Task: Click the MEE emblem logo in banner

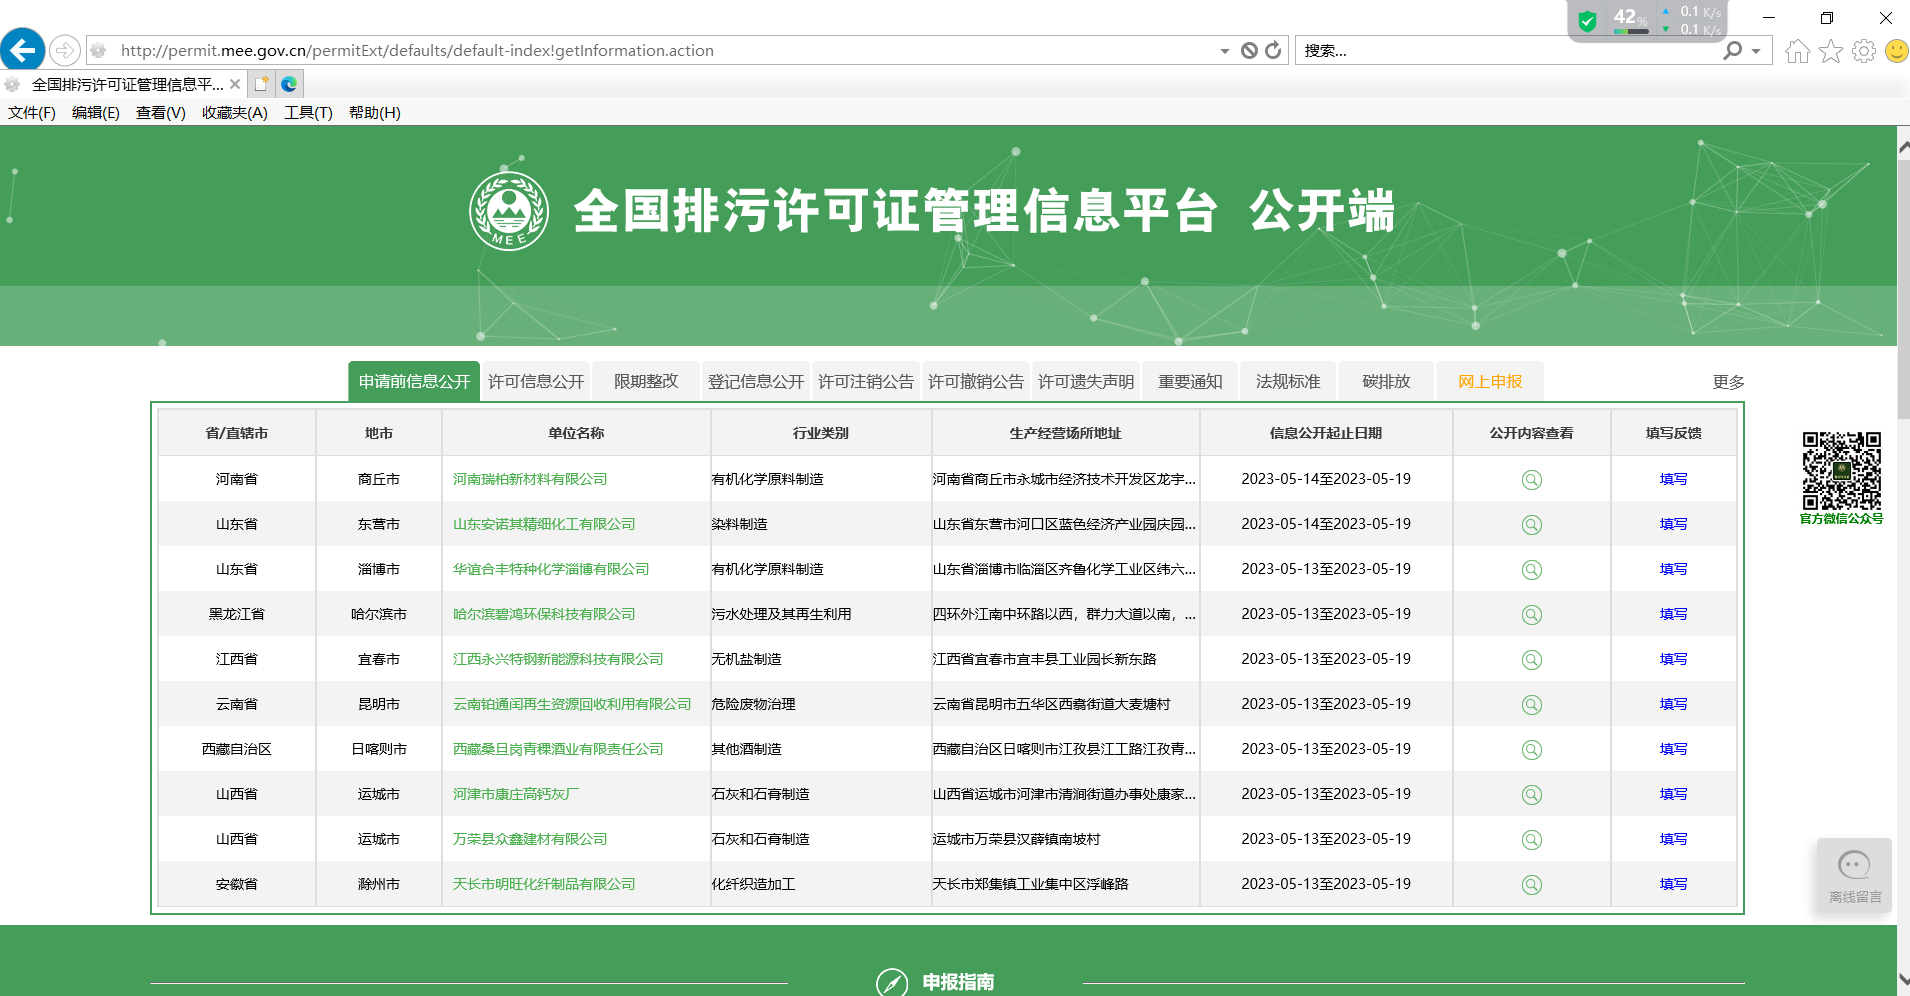Action: tap(509, 211)
